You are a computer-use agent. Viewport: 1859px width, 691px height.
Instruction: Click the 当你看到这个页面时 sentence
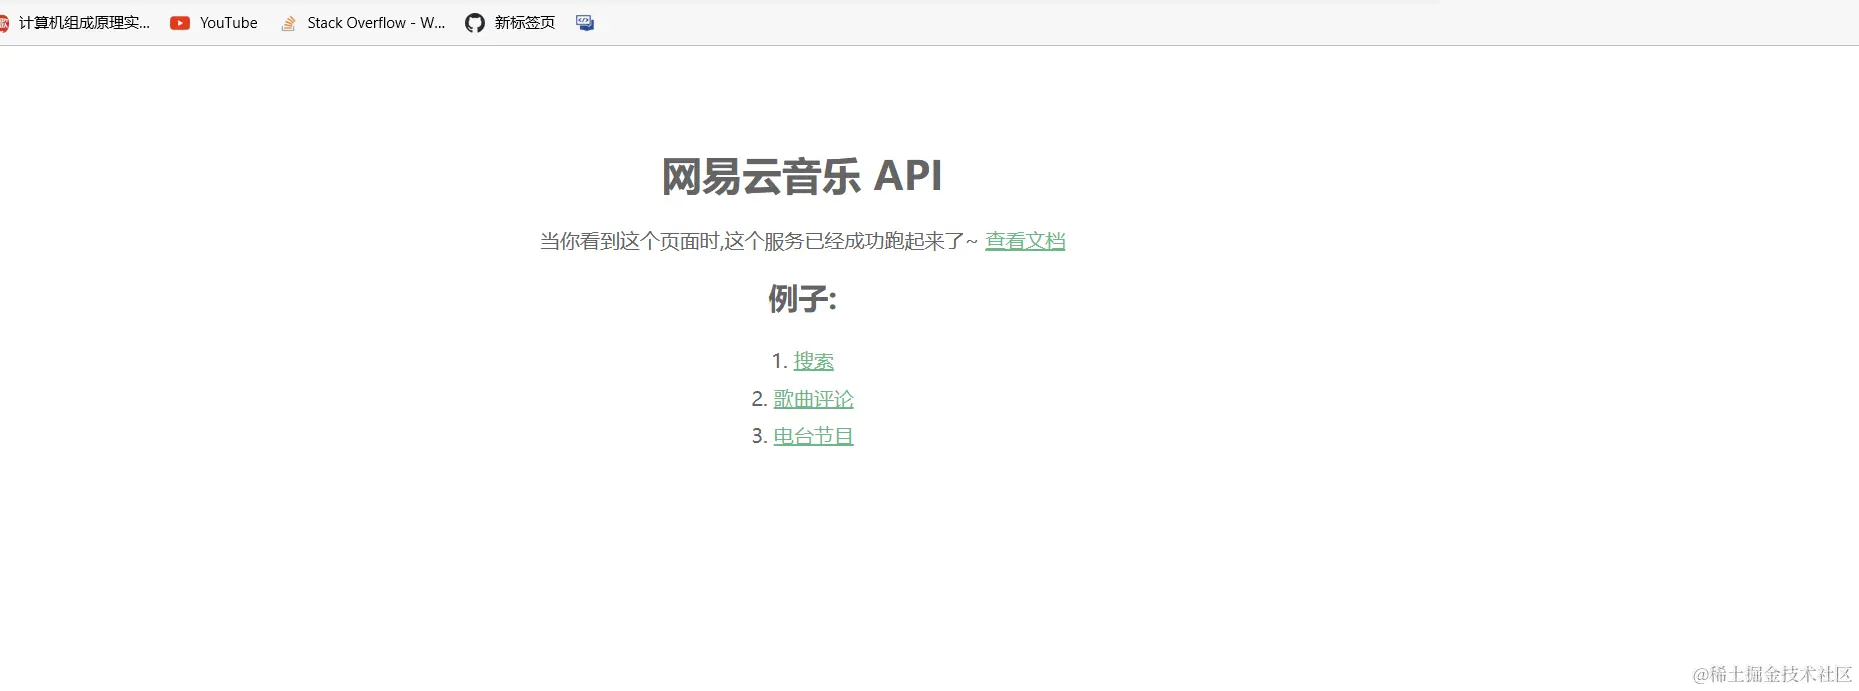759,241
